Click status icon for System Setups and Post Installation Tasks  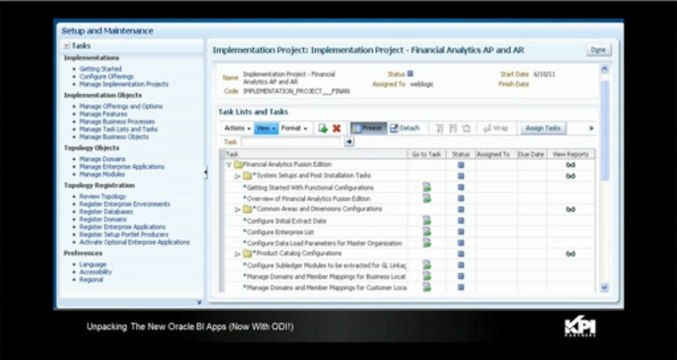tap(461, 176)
